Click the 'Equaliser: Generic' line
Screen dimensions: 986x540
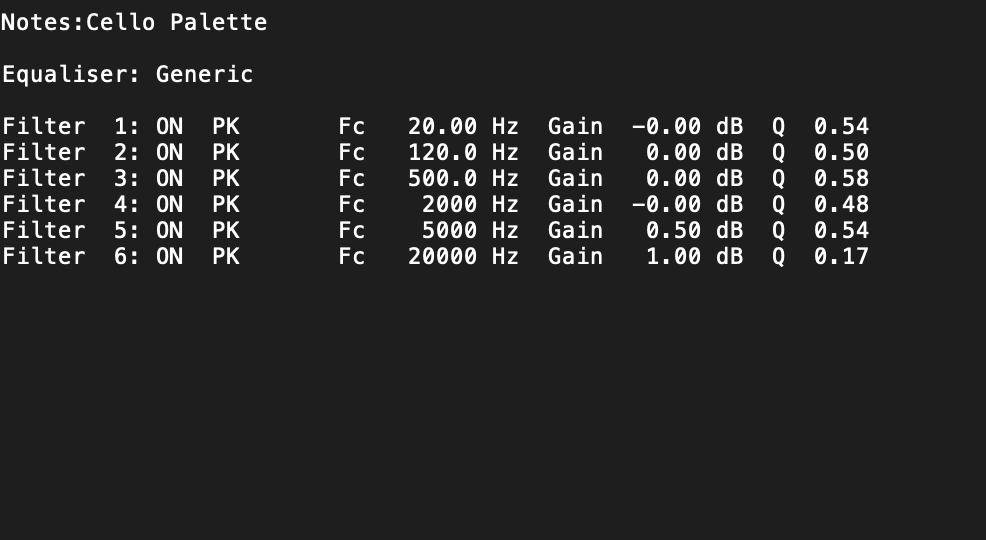tap(127, 74)
